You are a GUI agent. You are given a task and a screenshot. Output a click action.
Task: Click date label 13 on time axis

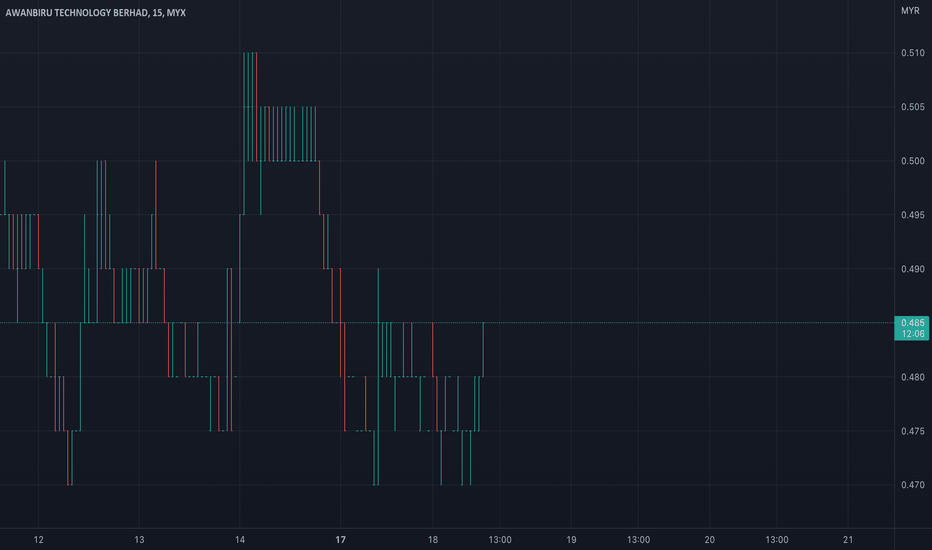tap(139, 540)
